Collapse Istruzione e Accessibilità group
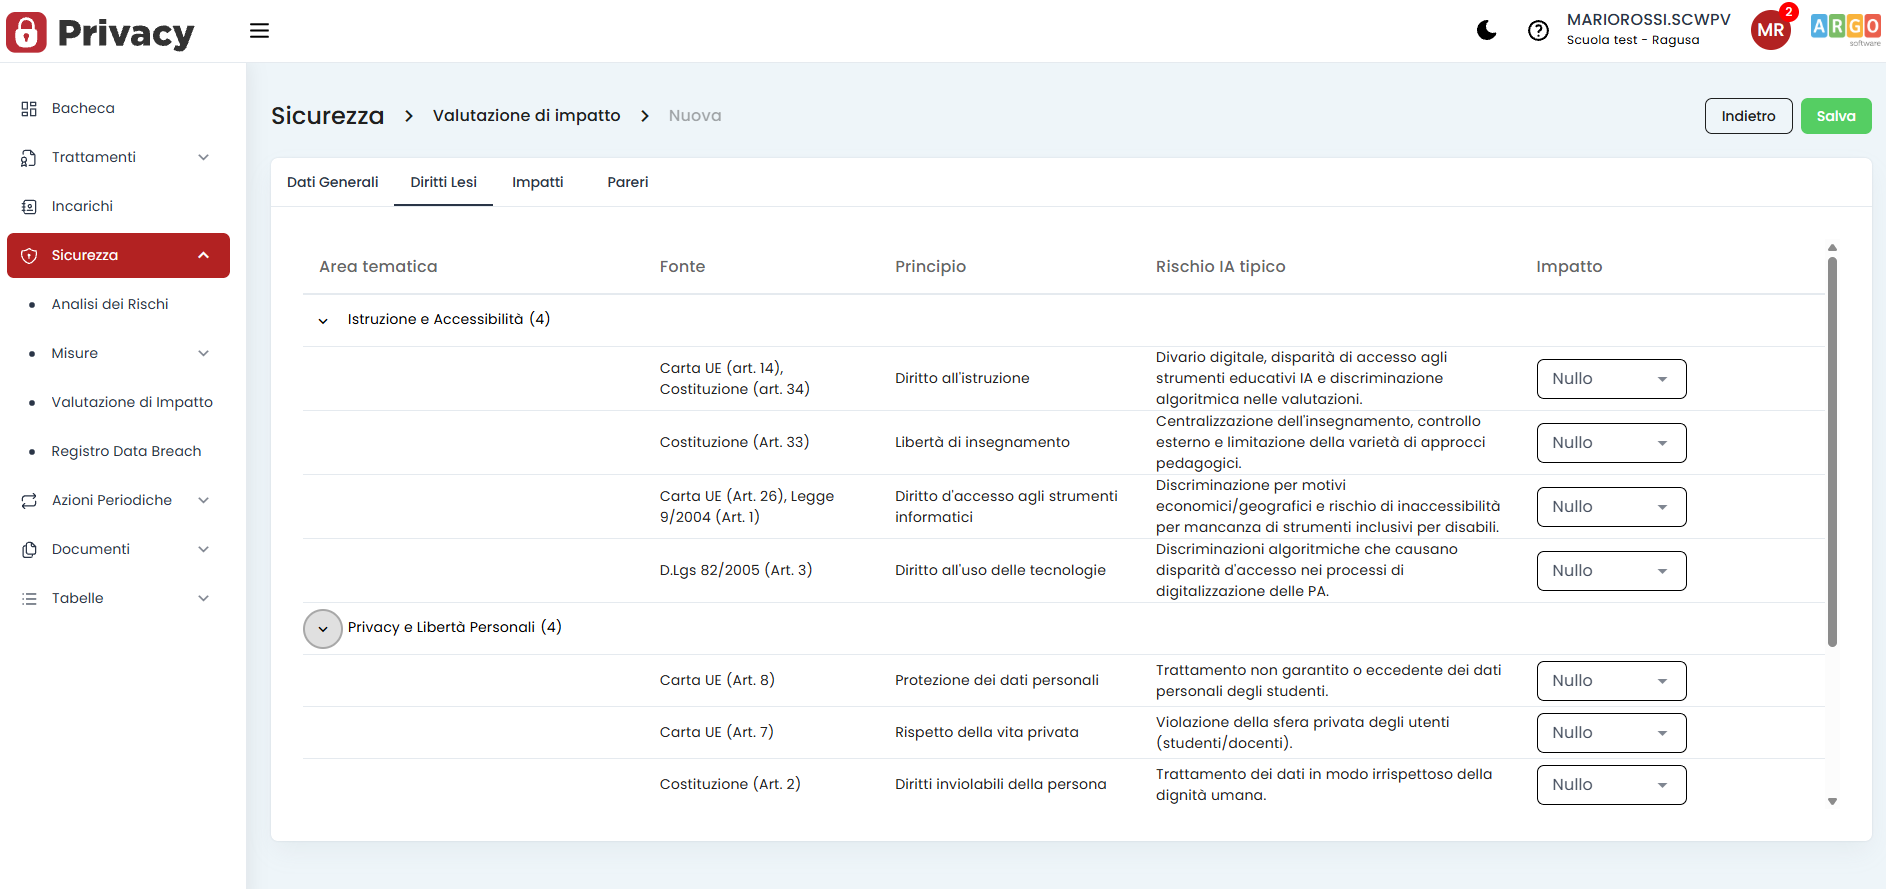 [323, 321]
